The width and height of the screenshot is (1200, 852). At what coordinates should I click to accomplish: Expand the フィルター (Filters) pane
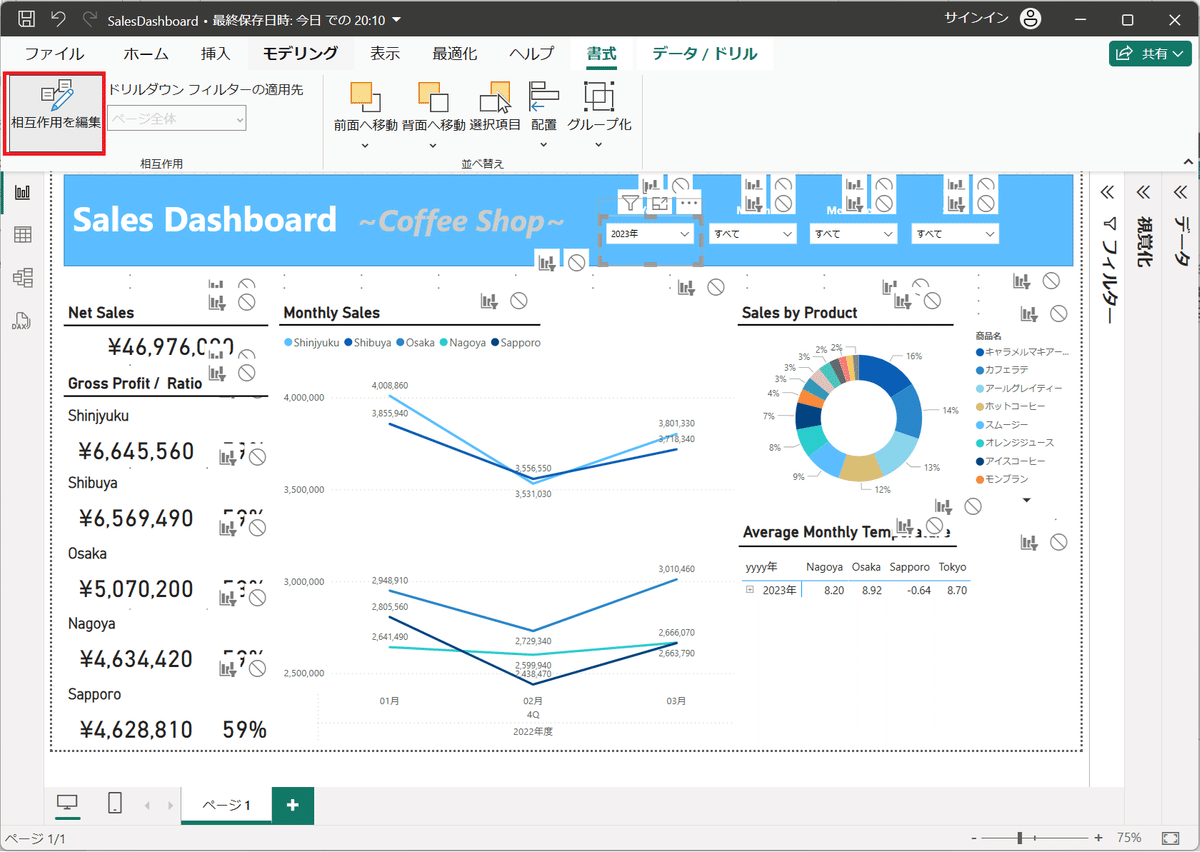[1108, 193]
